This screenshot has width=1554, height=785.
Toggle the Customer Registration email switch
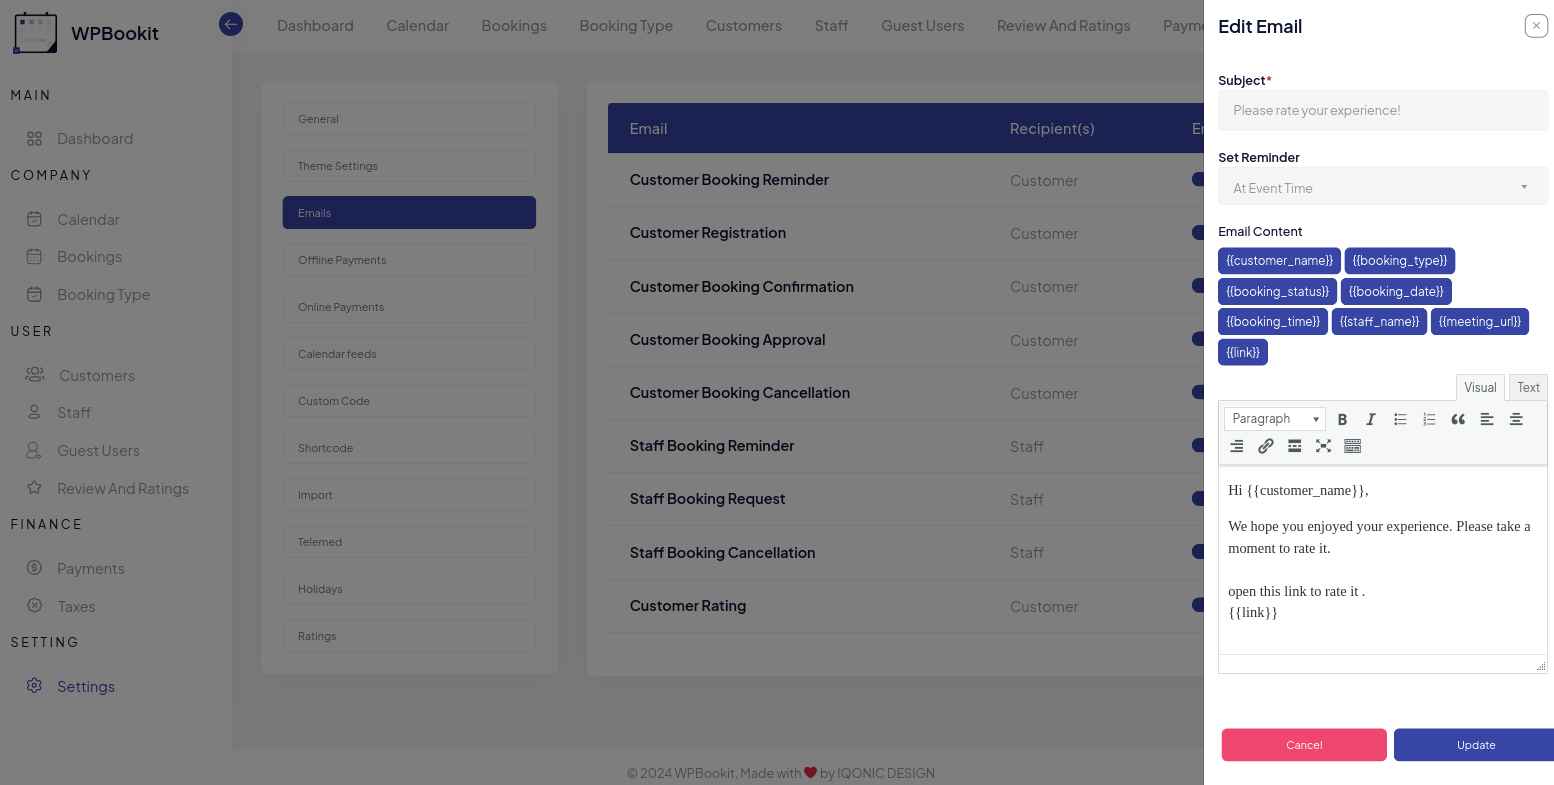coord(1198,233)
